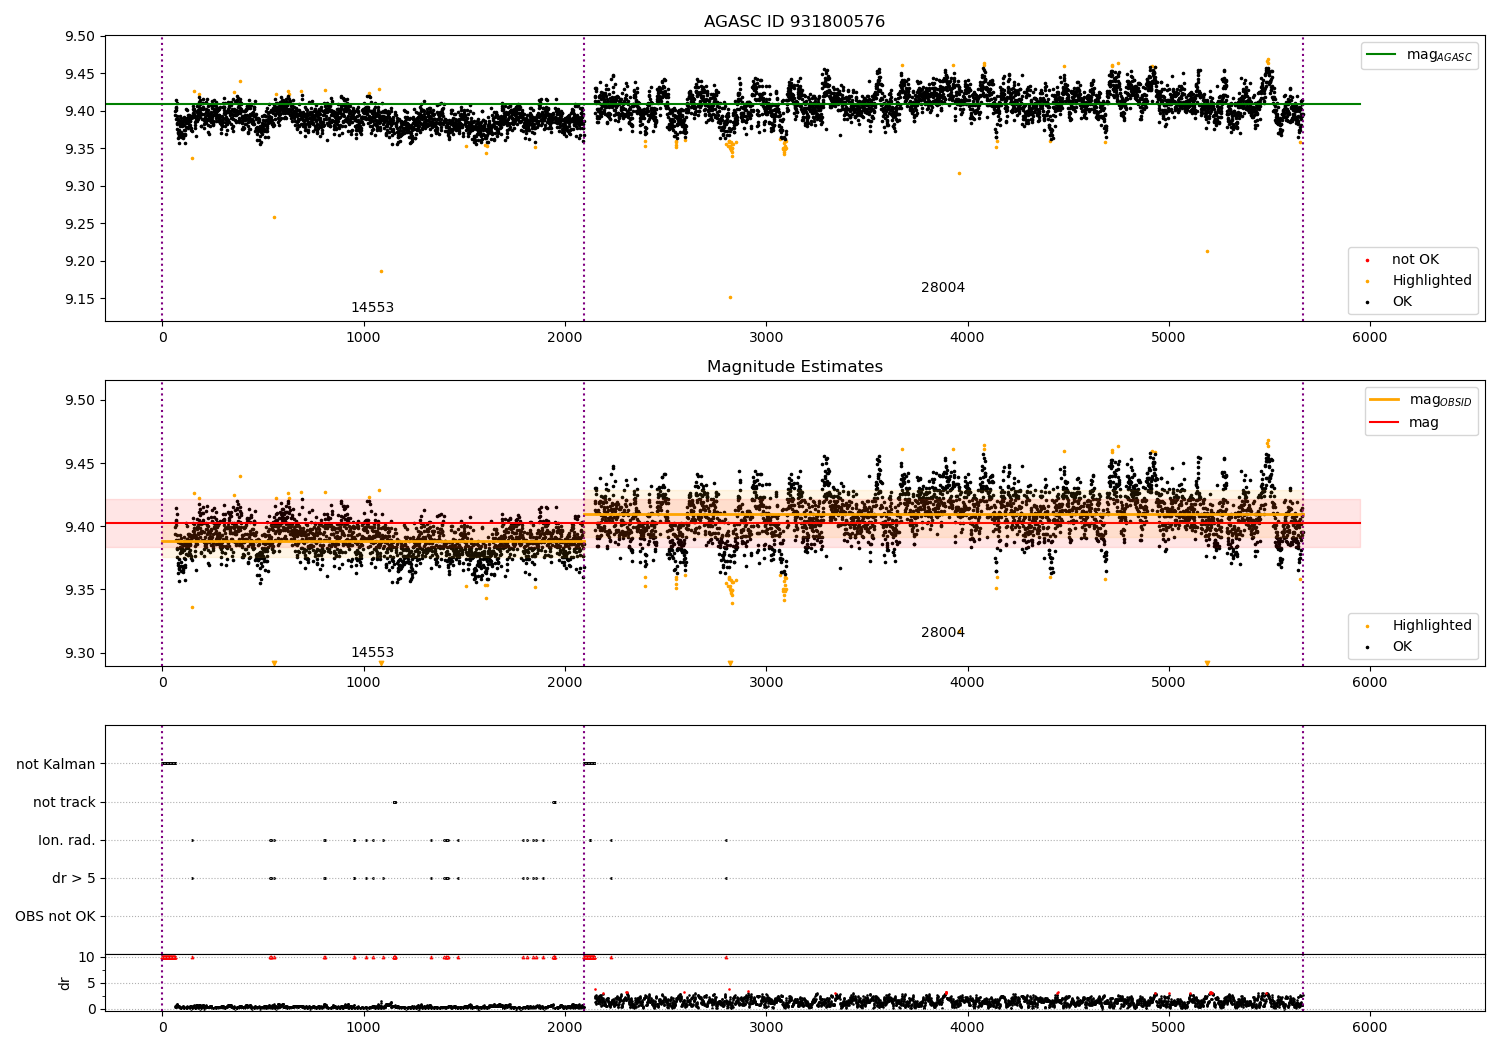Click the 'not Kalman' markers near x=0
Image resolution: width=1500 pixels, height=1050 pixels.
tap(169, 764)
